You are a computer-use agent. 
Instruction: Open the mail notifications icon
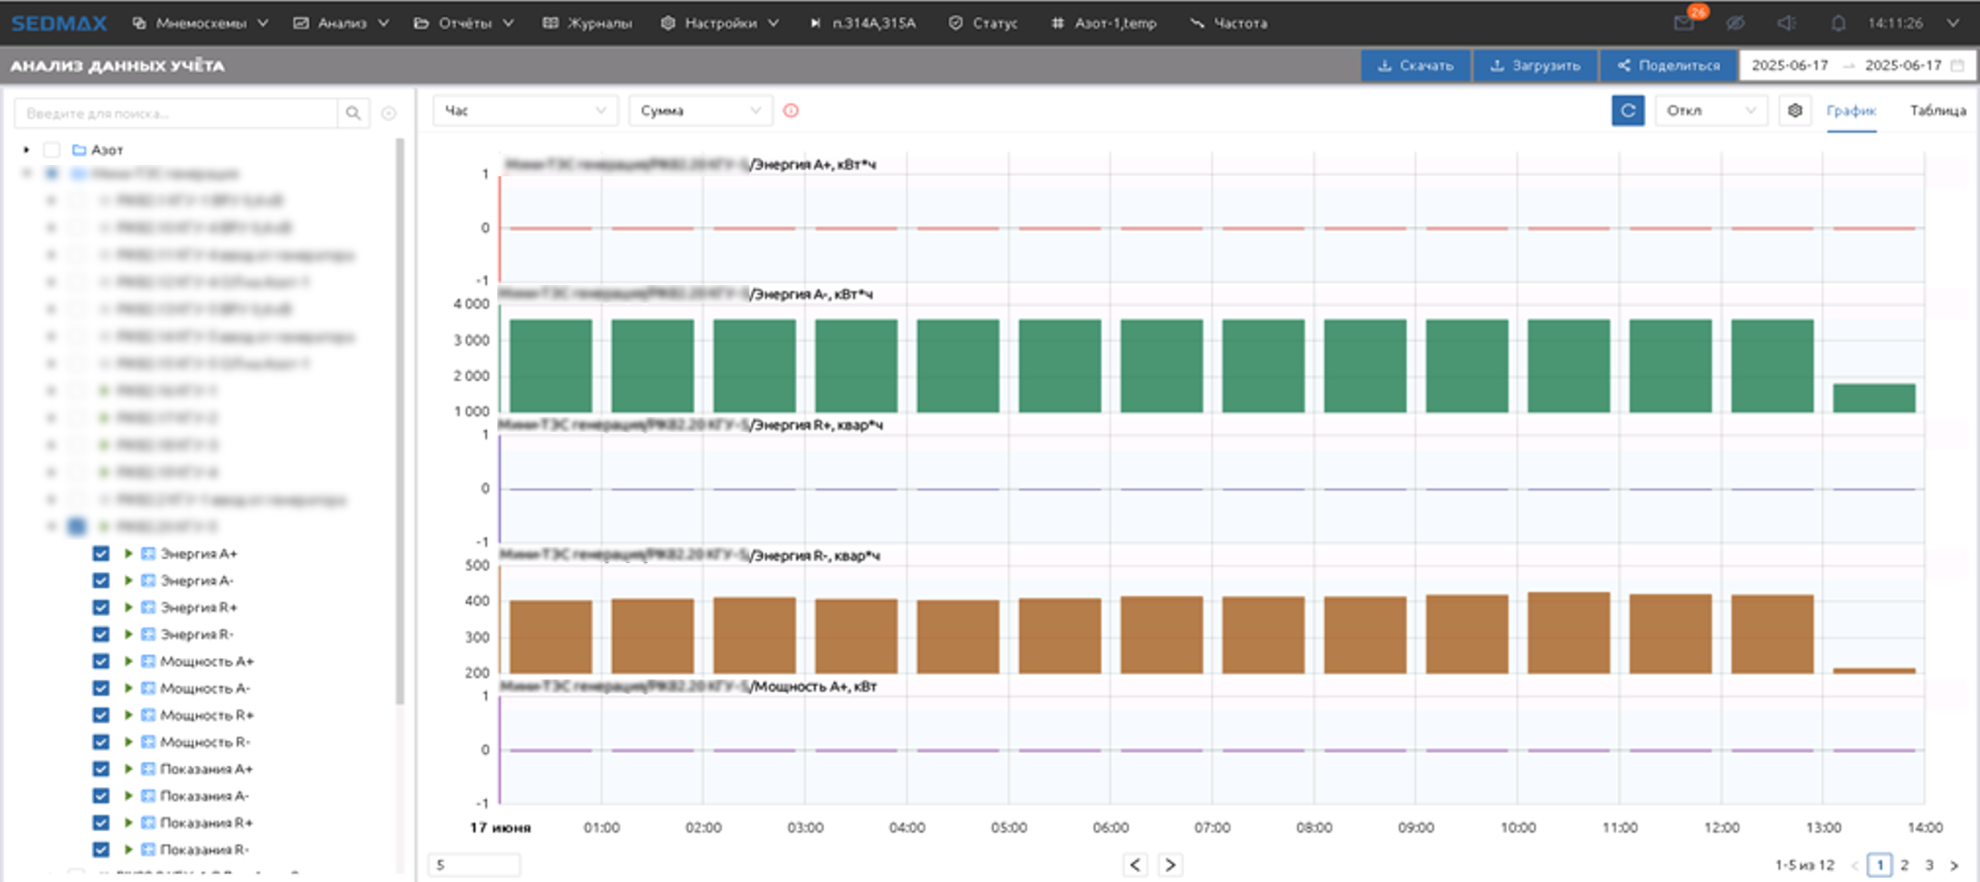pos(1684,23)
